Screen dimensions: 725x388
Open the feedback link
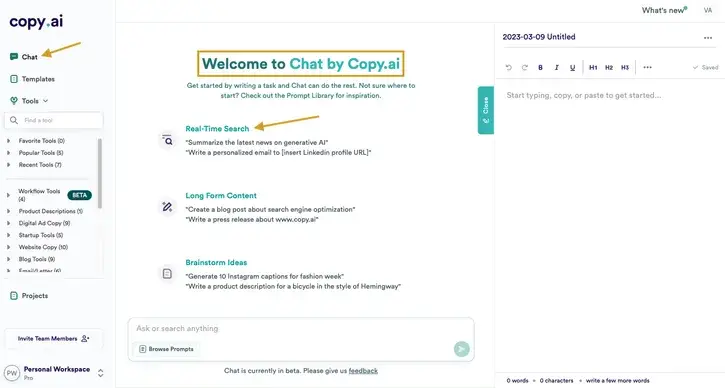[363, 371]
